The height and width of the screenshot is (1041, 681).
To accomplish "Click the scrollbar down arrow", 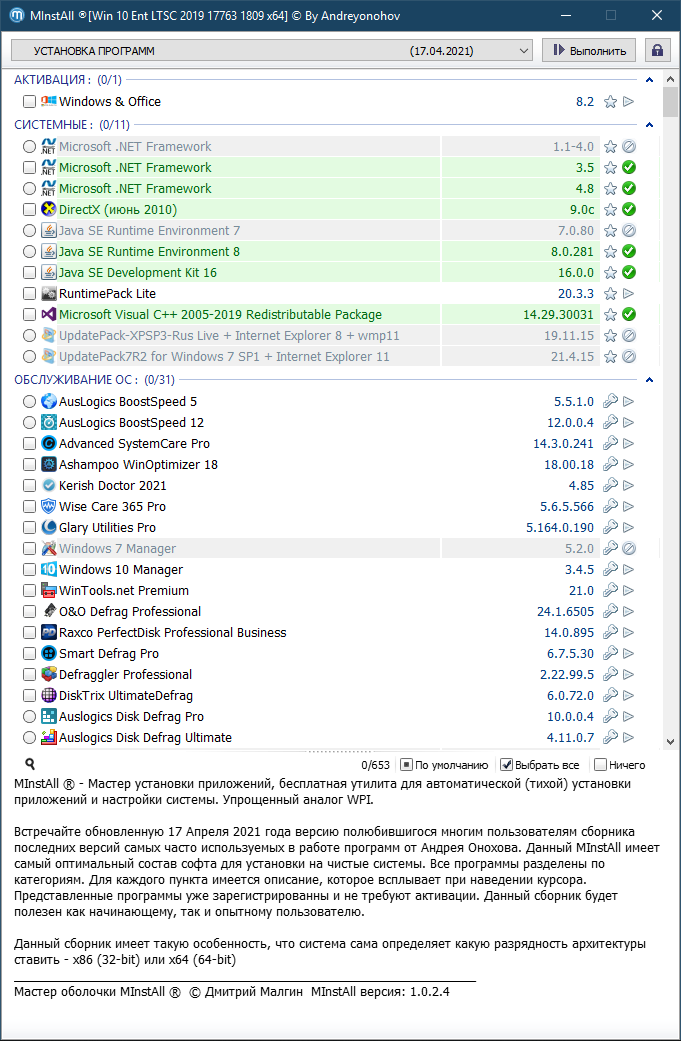I will [x=671, y=741].
